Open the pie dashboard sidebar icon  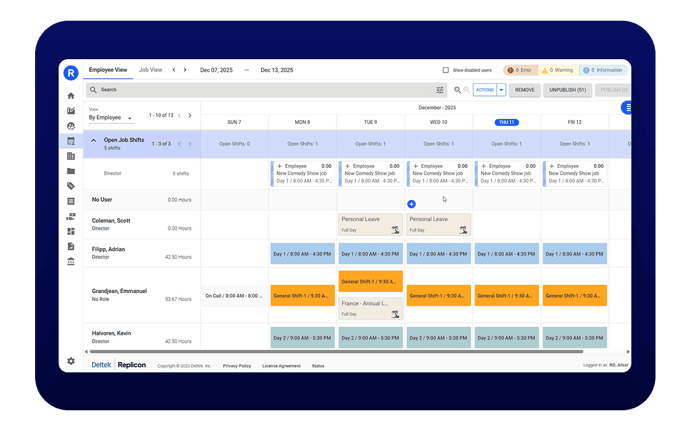71,126
